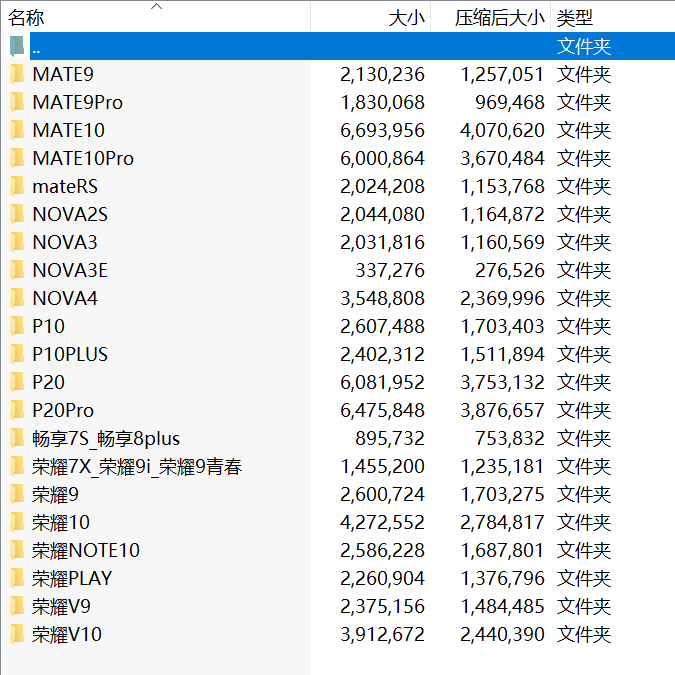The width and height of the screenshot is (675, 675).
Task: Click the 畅享7S_畅享8plus folder icon
Action: pyautogui.click(x=17, y=438)
